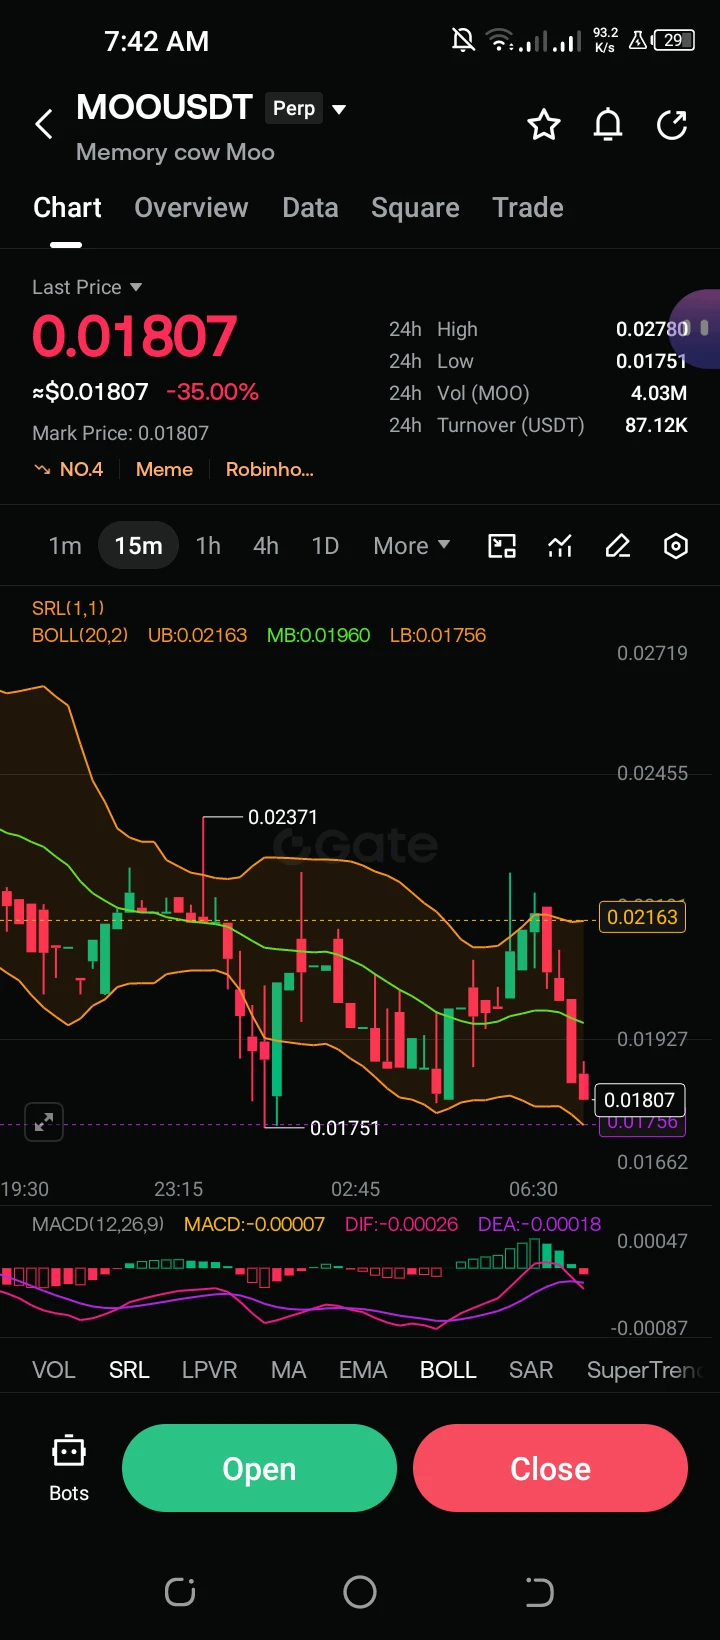The image size is (720, 1640).
Task: Tap the Android recent apps button
Action: (180, 1592)
